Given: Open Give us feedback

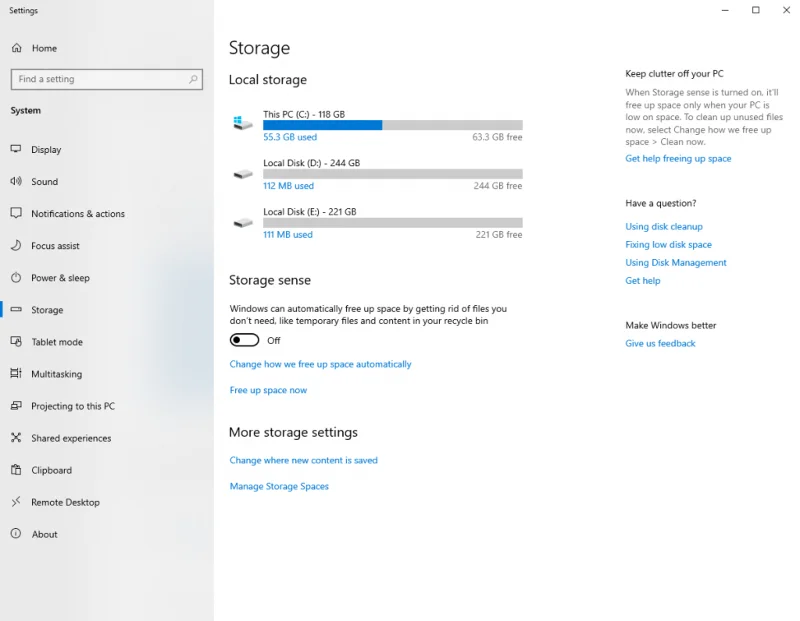Looking at the screenshot, I should pyautogui.click(x=659, y=343).
